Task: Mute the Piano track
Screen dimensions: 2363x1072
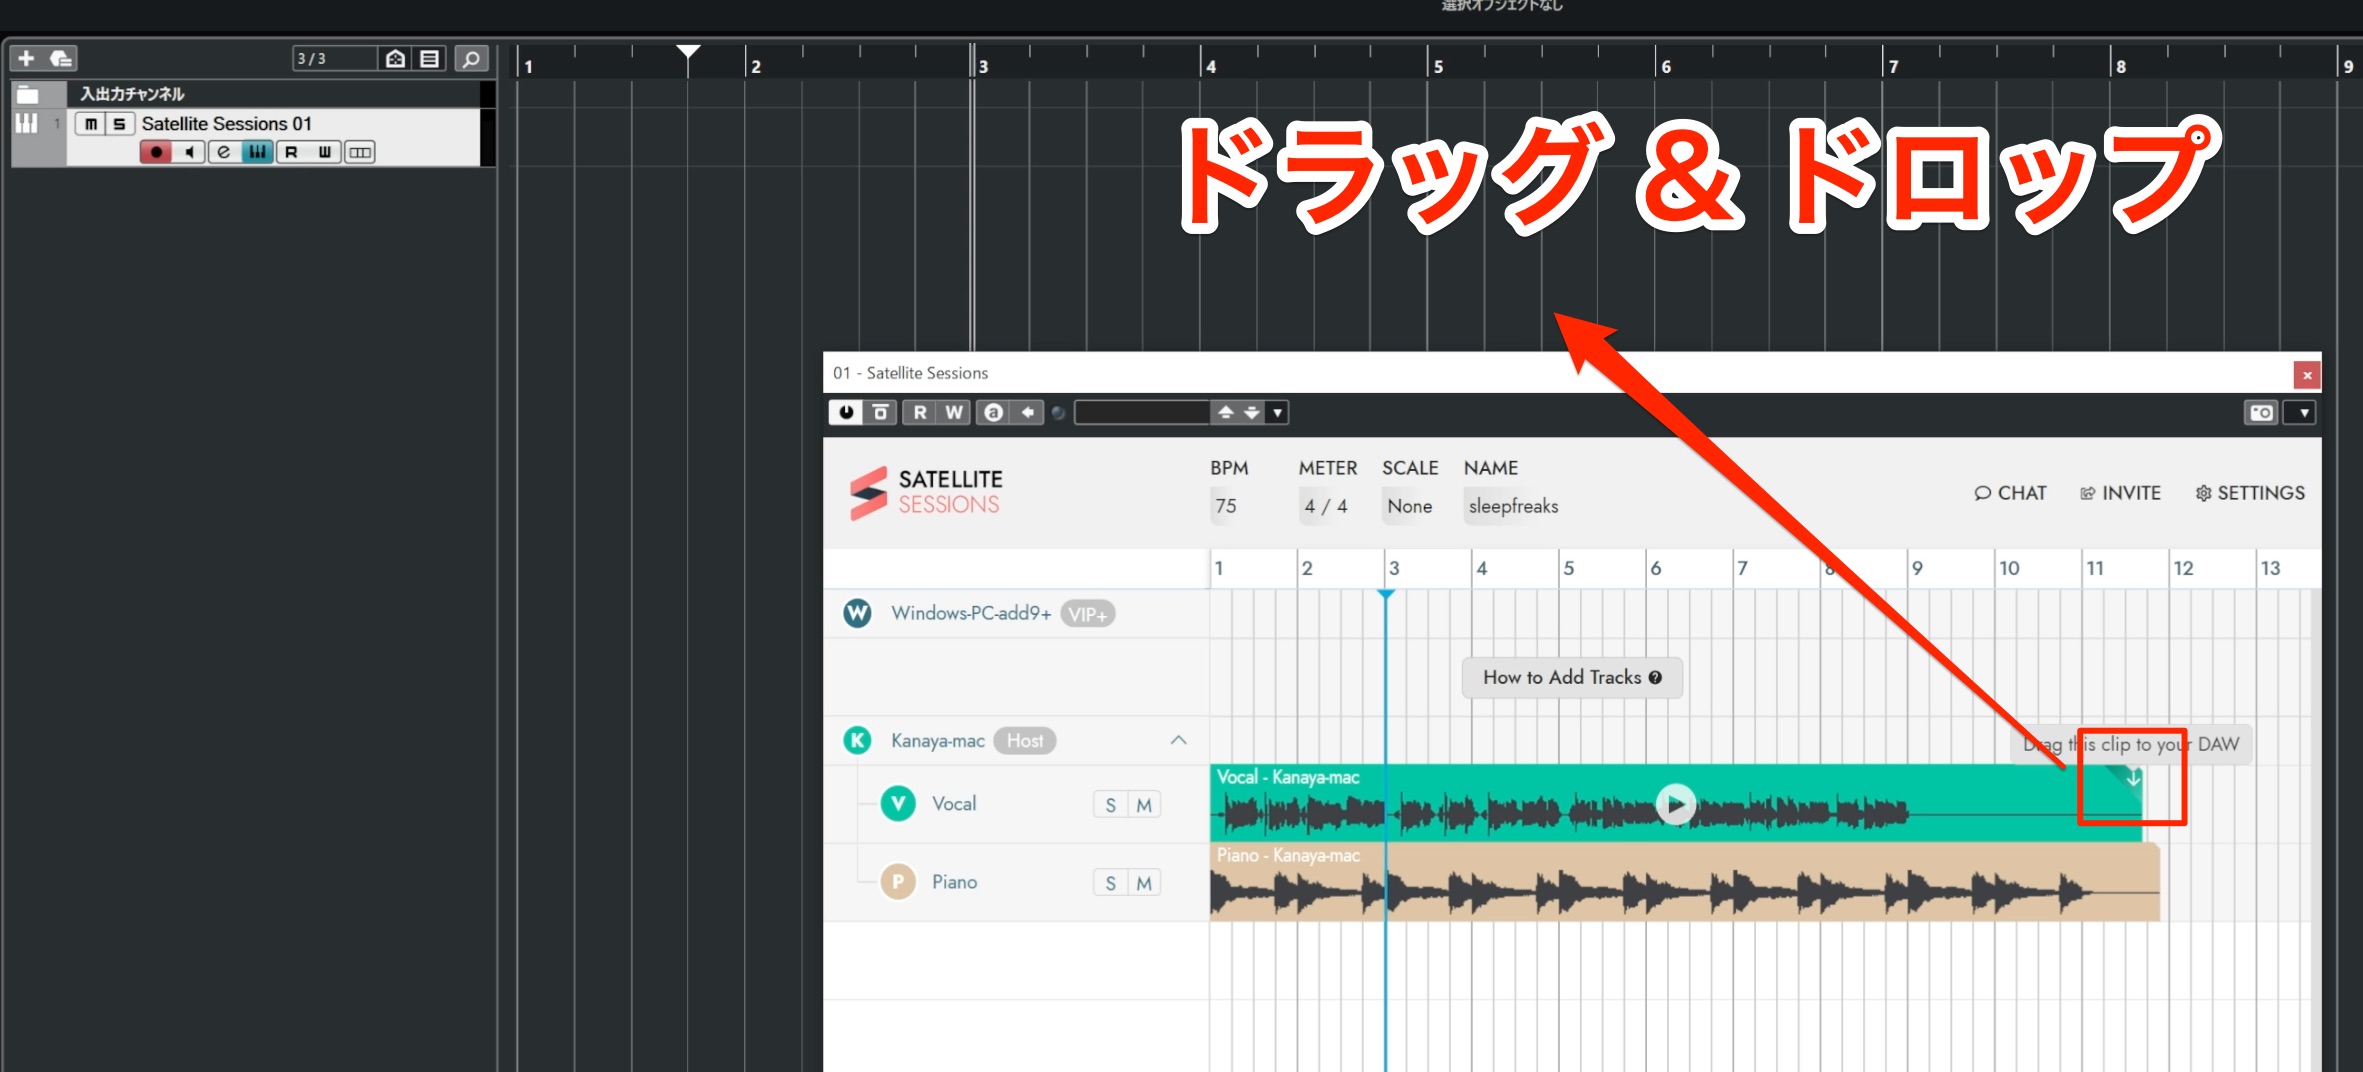Action: tap(1144, 883)
